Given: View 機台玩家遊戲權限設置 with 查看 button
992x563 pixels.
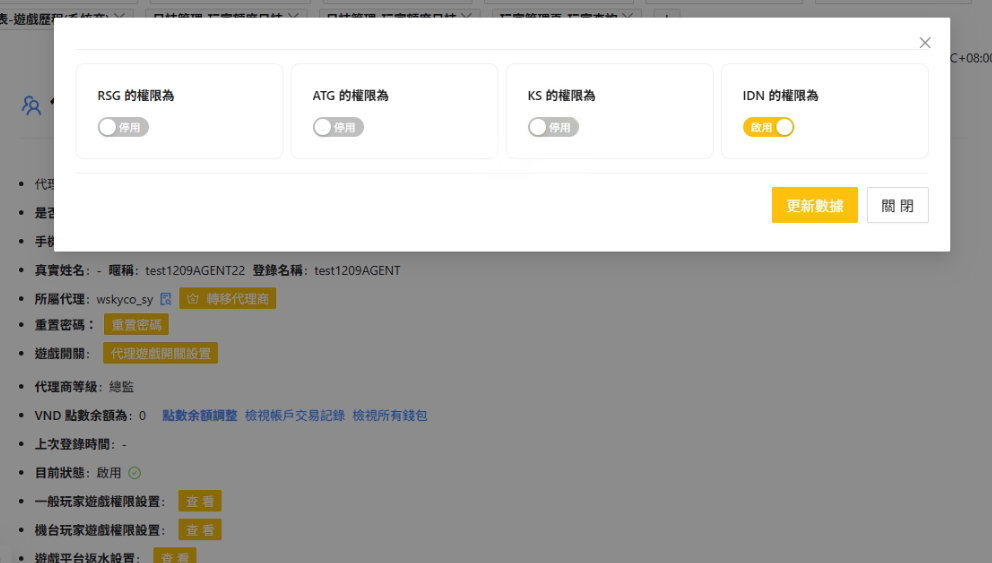Looking at the screenshot, I should coord(200,529).
